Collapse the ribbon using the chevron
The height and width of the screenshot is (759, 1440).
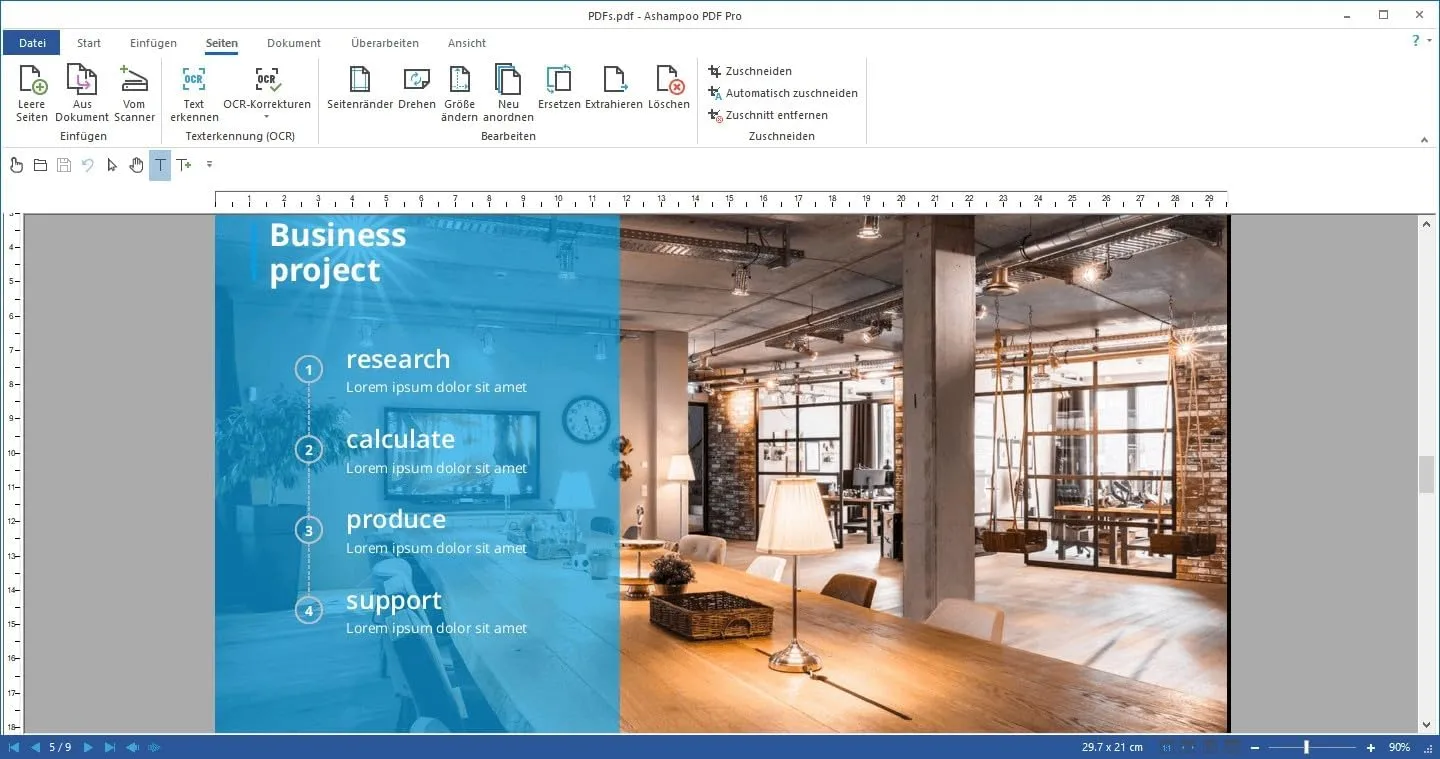pyautogui.click(x=1424, y=140)
